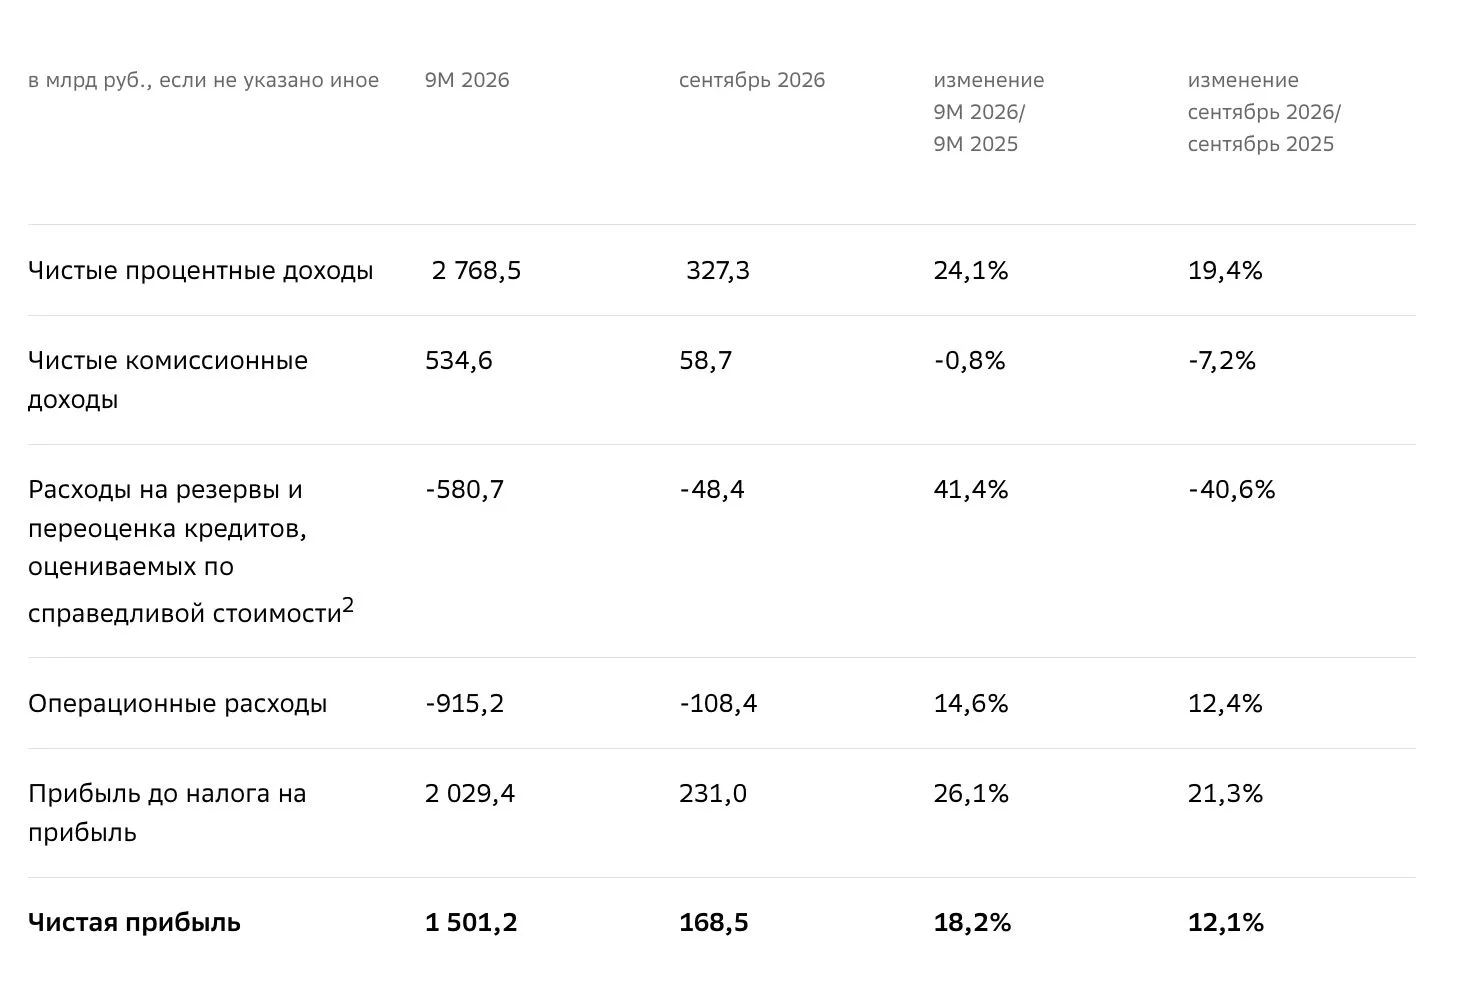Select the 2 029,4 pre-tax profit value
Image resolution: width=1470 pixels, height=998 pixels.
470,794
